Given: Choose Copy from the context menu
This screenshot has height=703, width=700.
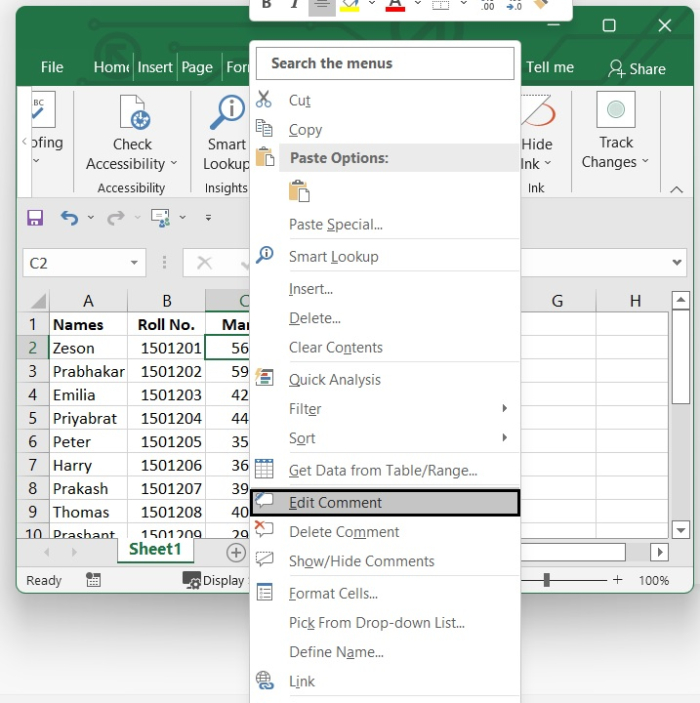Looking at the screenshot, I should click(385, 130).
